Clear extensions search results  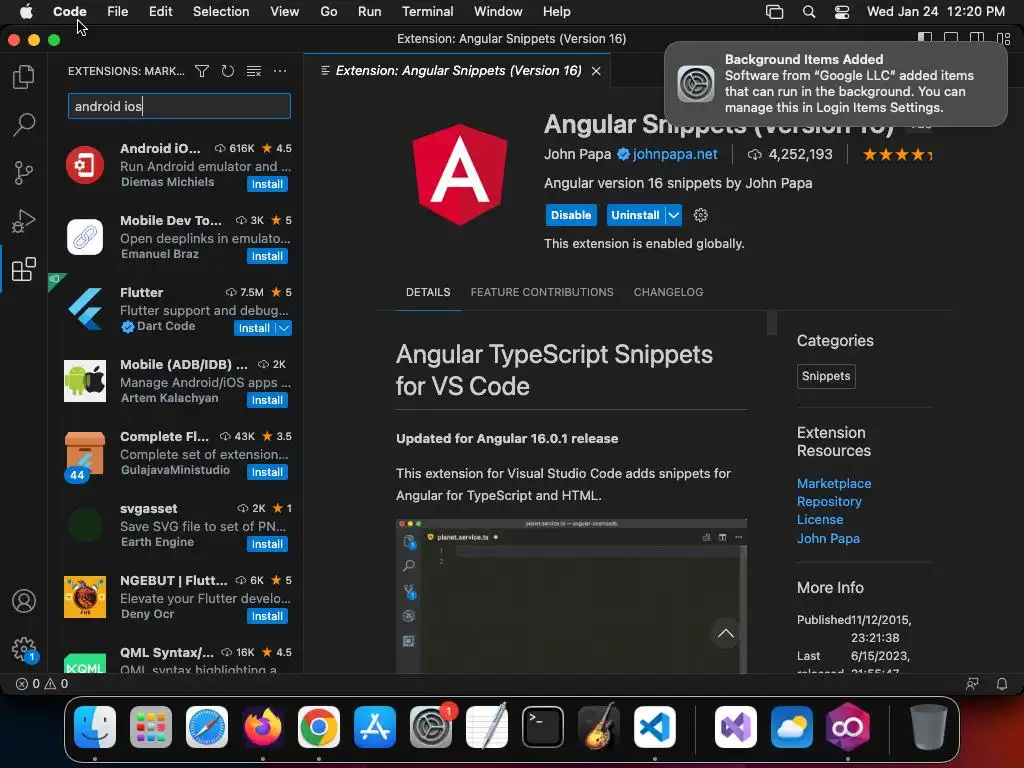point(253,71)
